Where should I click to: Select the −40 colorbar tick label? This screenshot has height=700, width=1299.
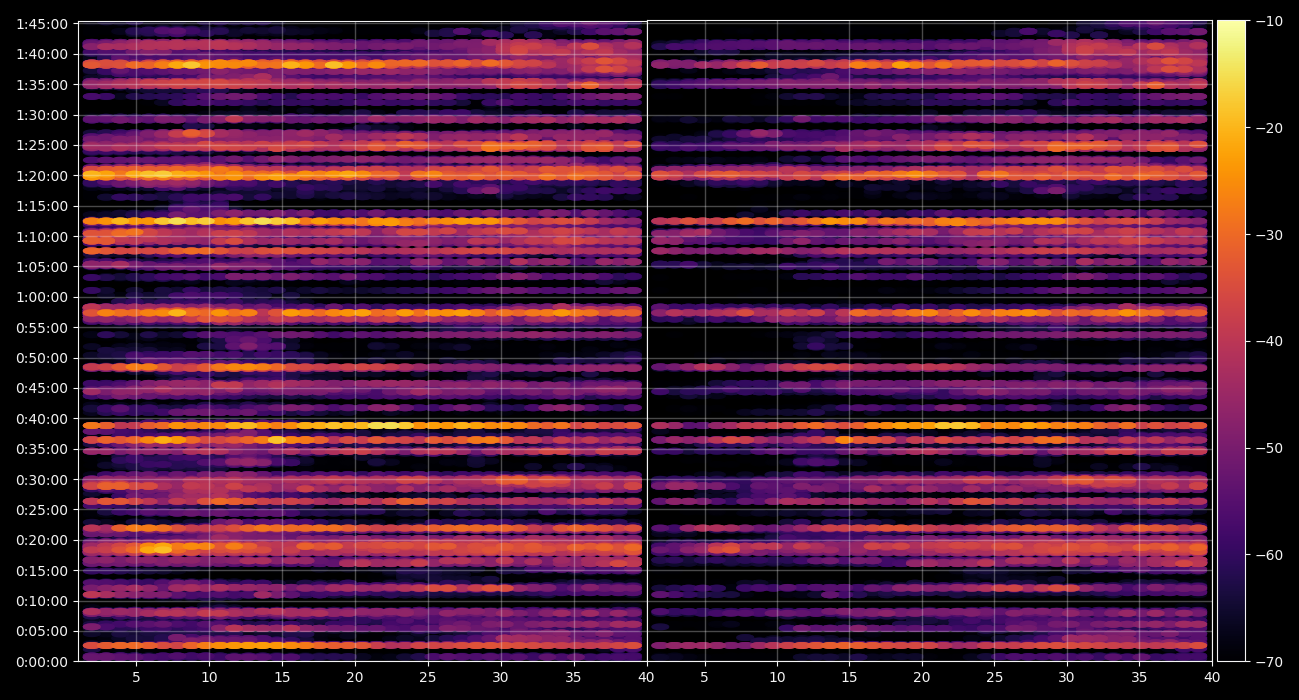(x=1269, y=341)
